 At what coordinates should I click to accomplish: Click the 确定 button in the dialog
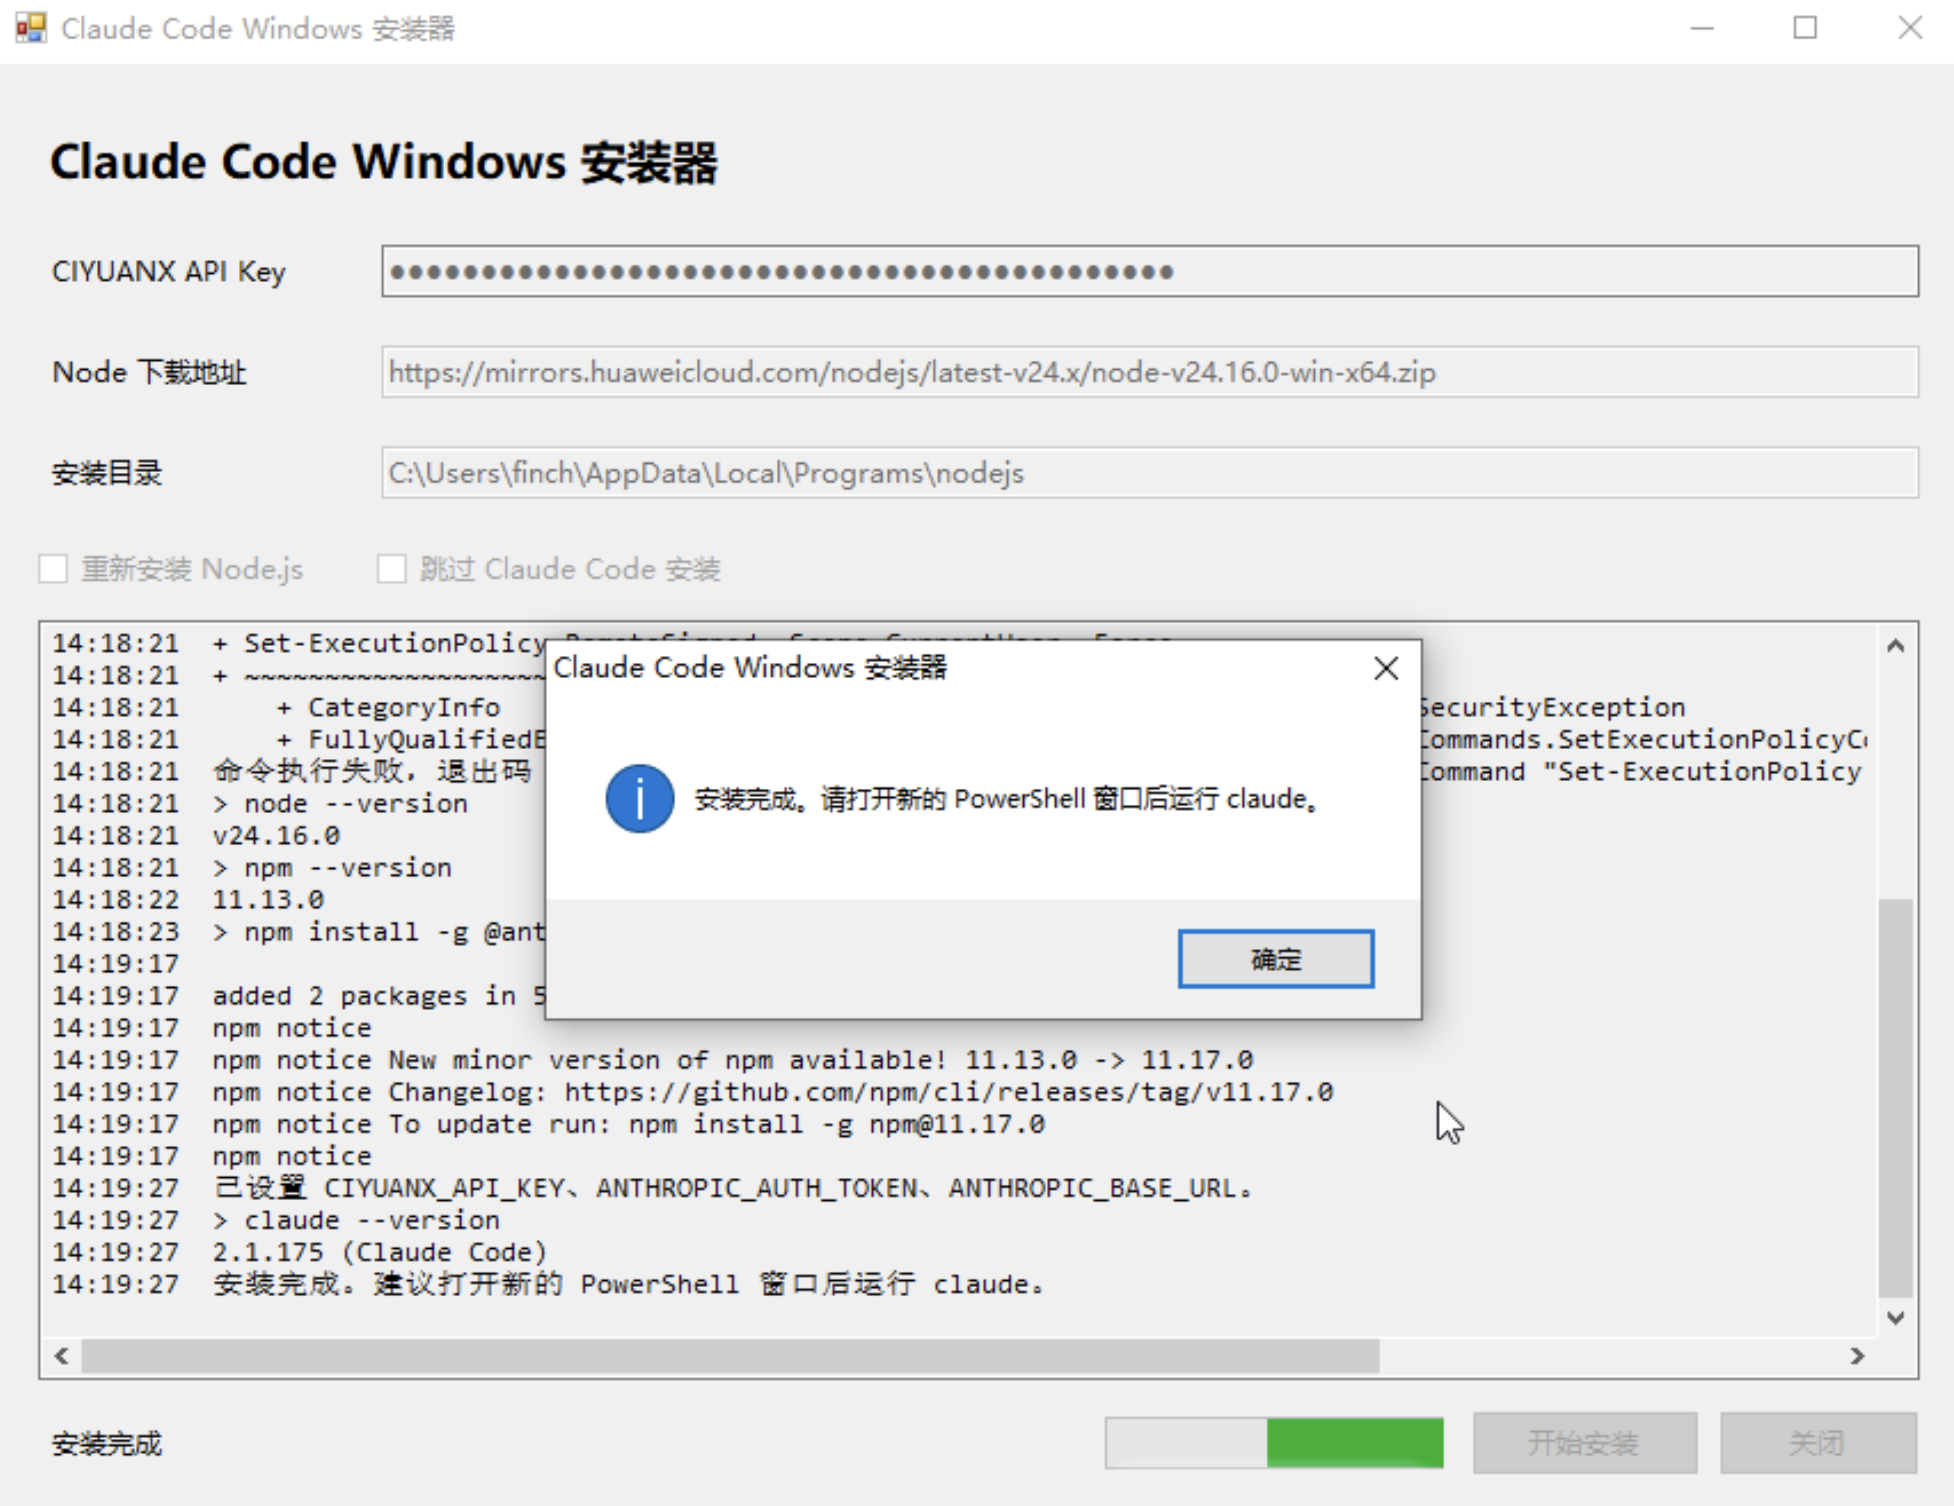click(1275, 959)
